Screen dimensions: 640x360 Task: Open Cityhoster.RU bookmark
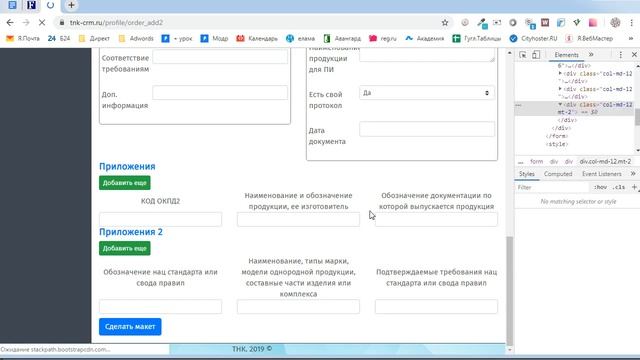pyautogui.click(x=533, y=38)
